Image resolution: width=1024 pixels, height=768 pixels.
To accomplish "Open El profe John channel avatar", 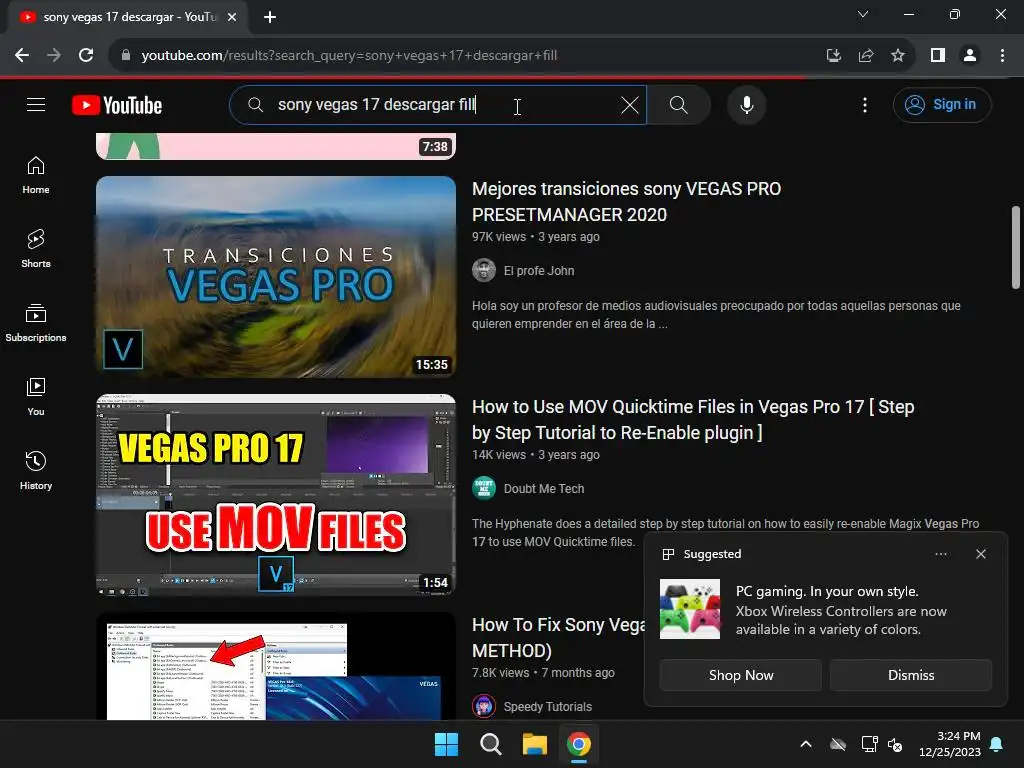I will coord(484,270).
